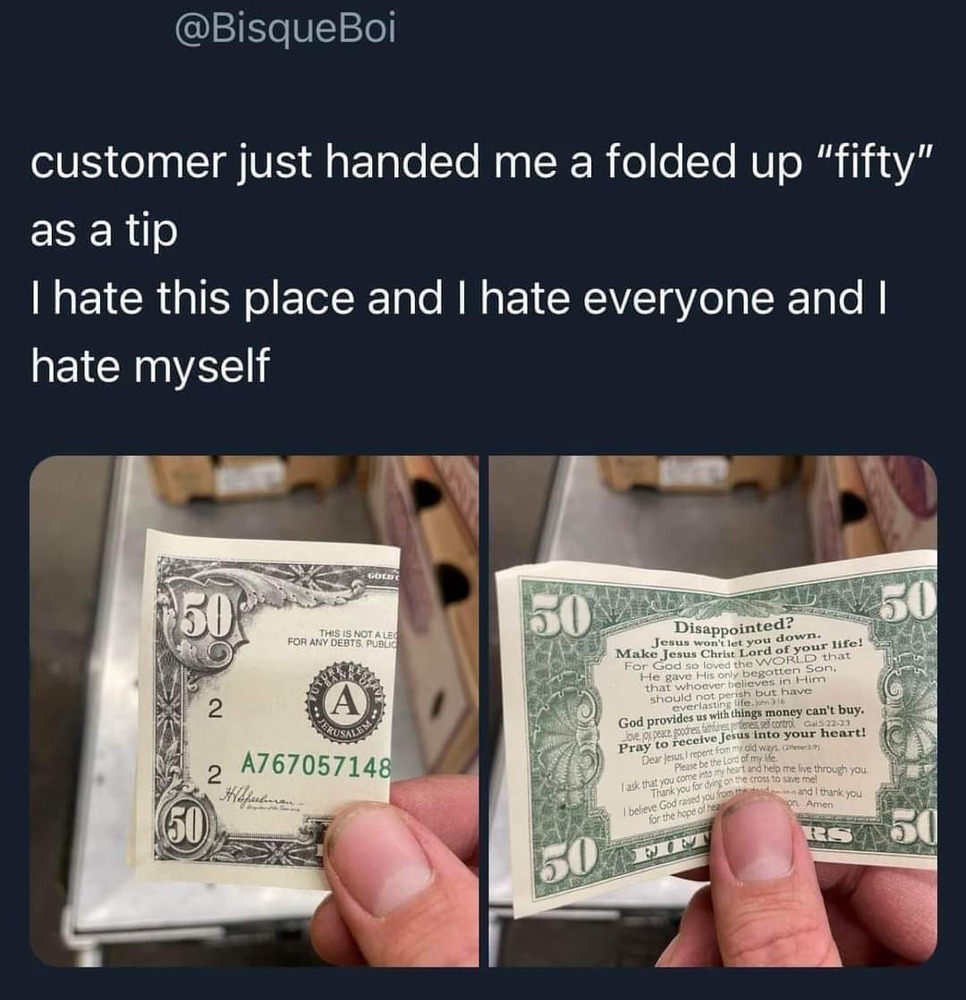The width and height of the screenshot is (966, 1000).
Task: Select the "hate myself" tweet line
Action: point(150,365)
